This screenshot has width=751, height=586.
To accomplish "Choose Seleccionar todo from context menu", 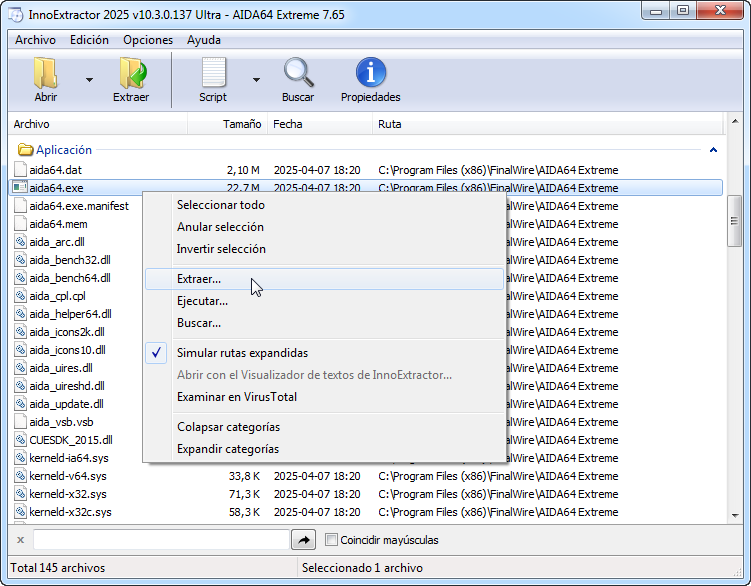I will [324, 205].
